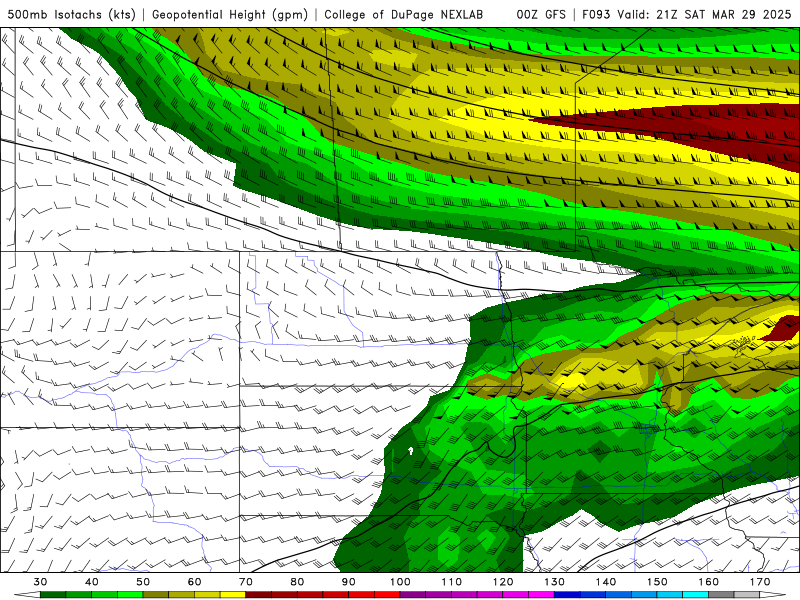Click the '140' label on the color scale
Image resolution: width=800 pixels, height=600 pixels.
606,582
